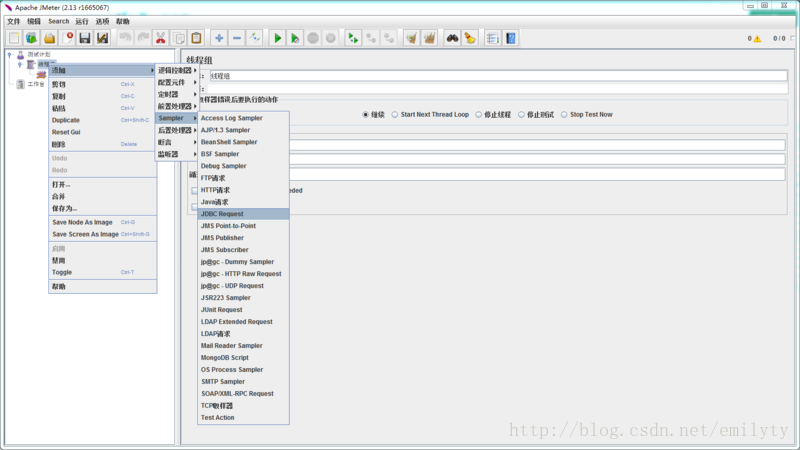Expand the 添加 submenu entry
Image resolution: width=800 pixels, height=450 pixels.
[x=102, y=70]
